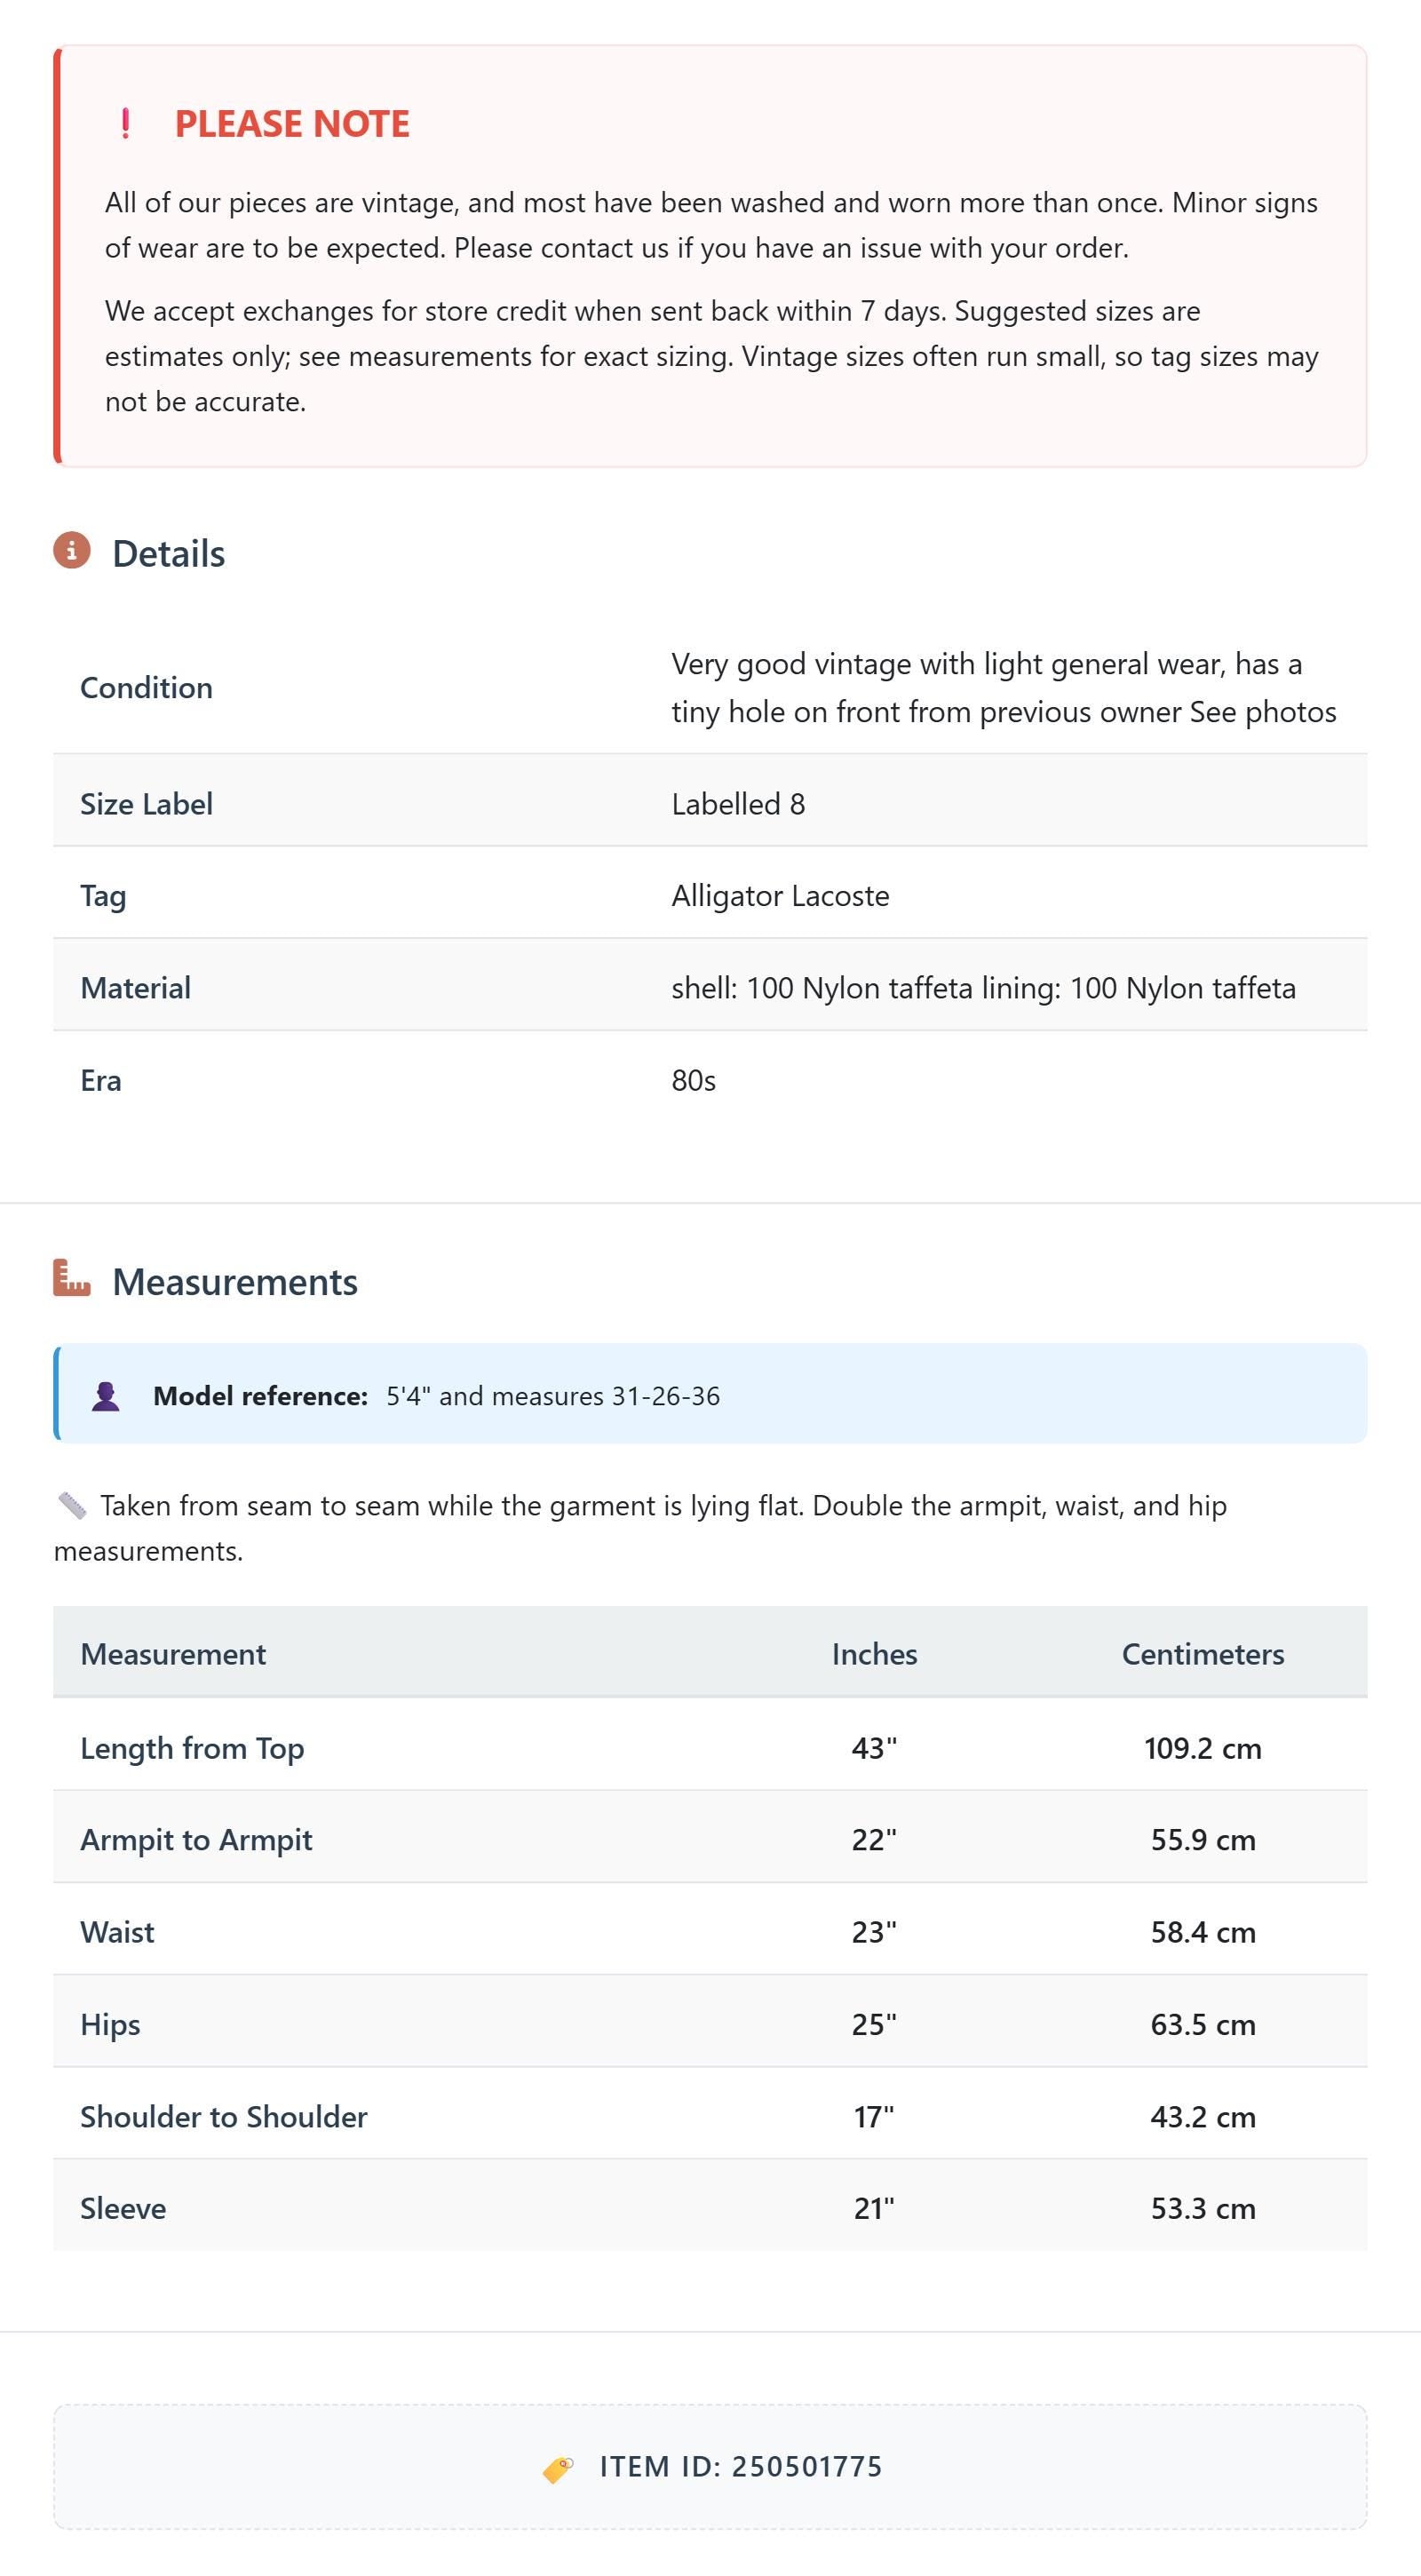Click the Details section heading

[169, 554]
